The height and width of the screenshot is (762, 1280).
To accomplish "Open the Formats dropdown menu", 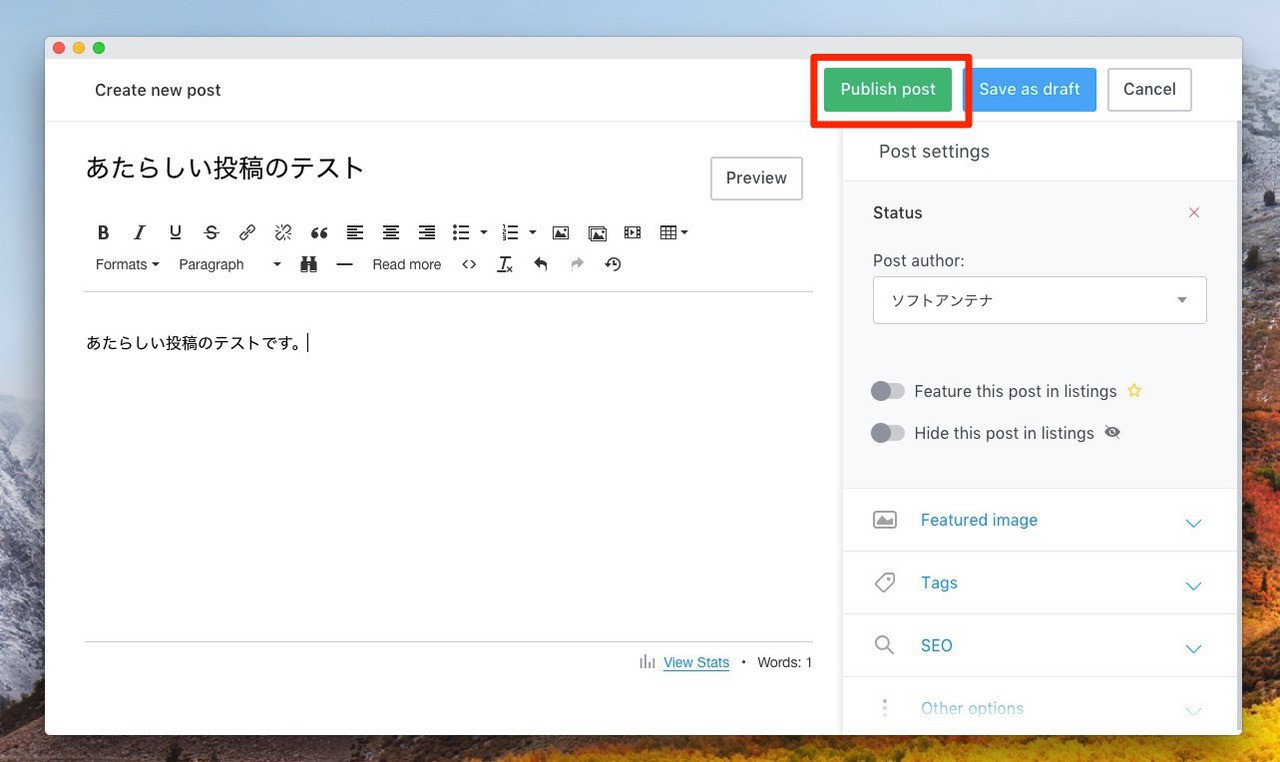I will tap(127, 265).
